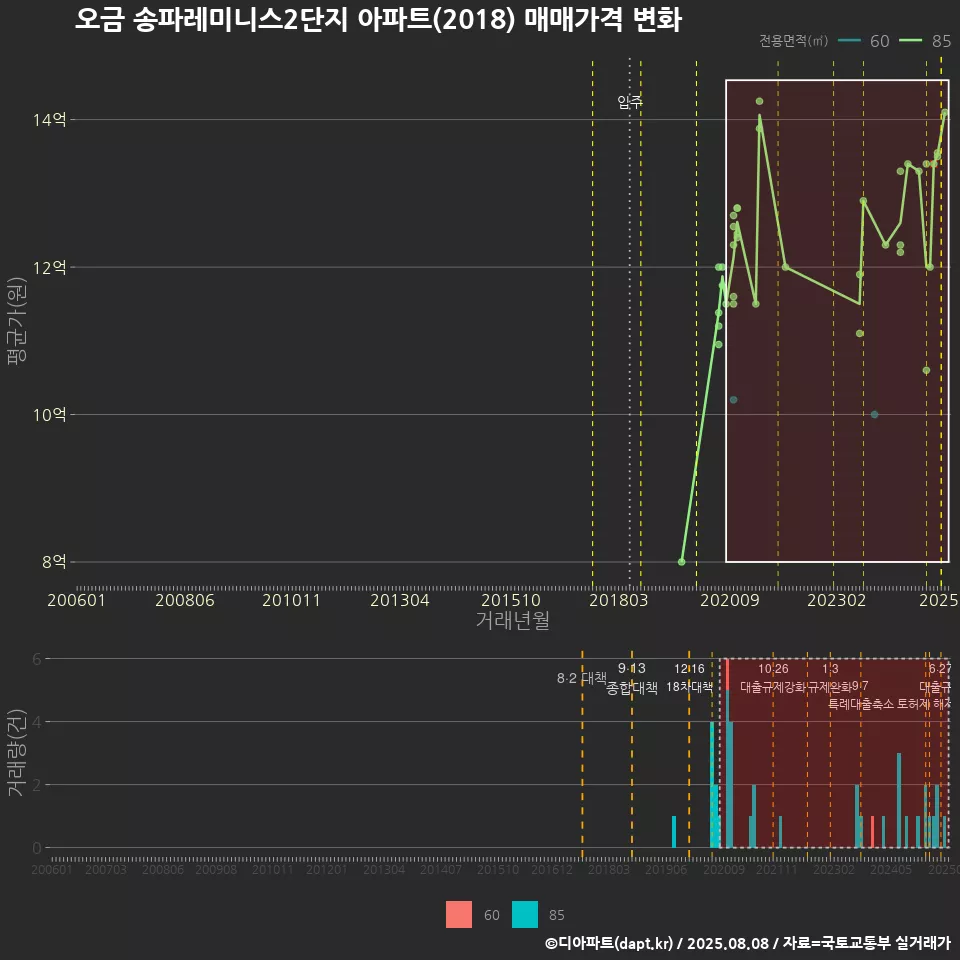Click the 8억 price axis label
The image size is (960, 960).
point(54,561)
